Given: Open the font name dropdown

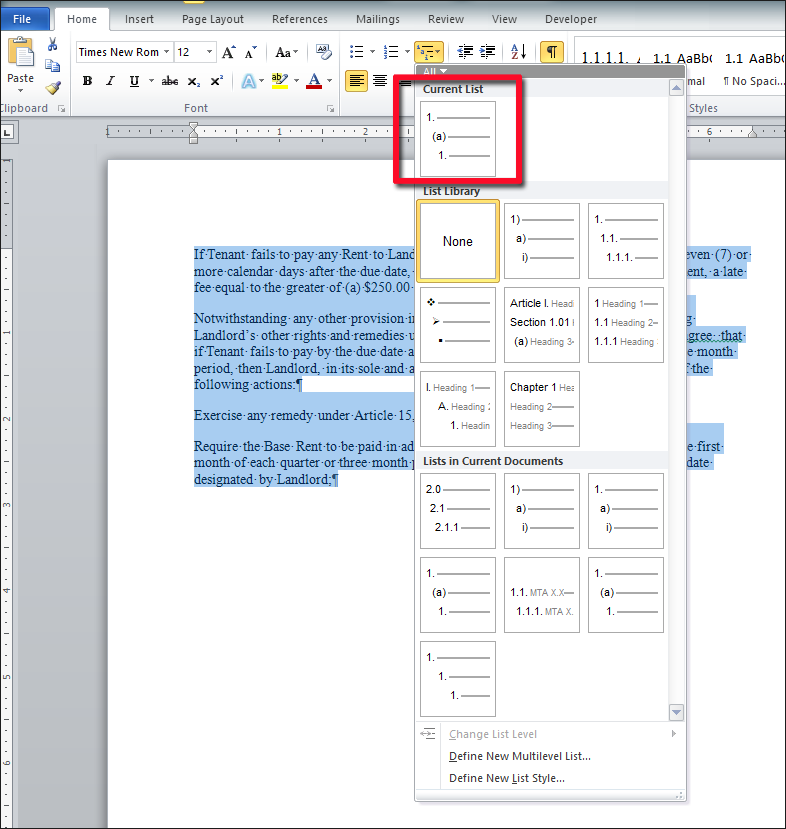Looking at the screenshot, I should pos(167,52).
